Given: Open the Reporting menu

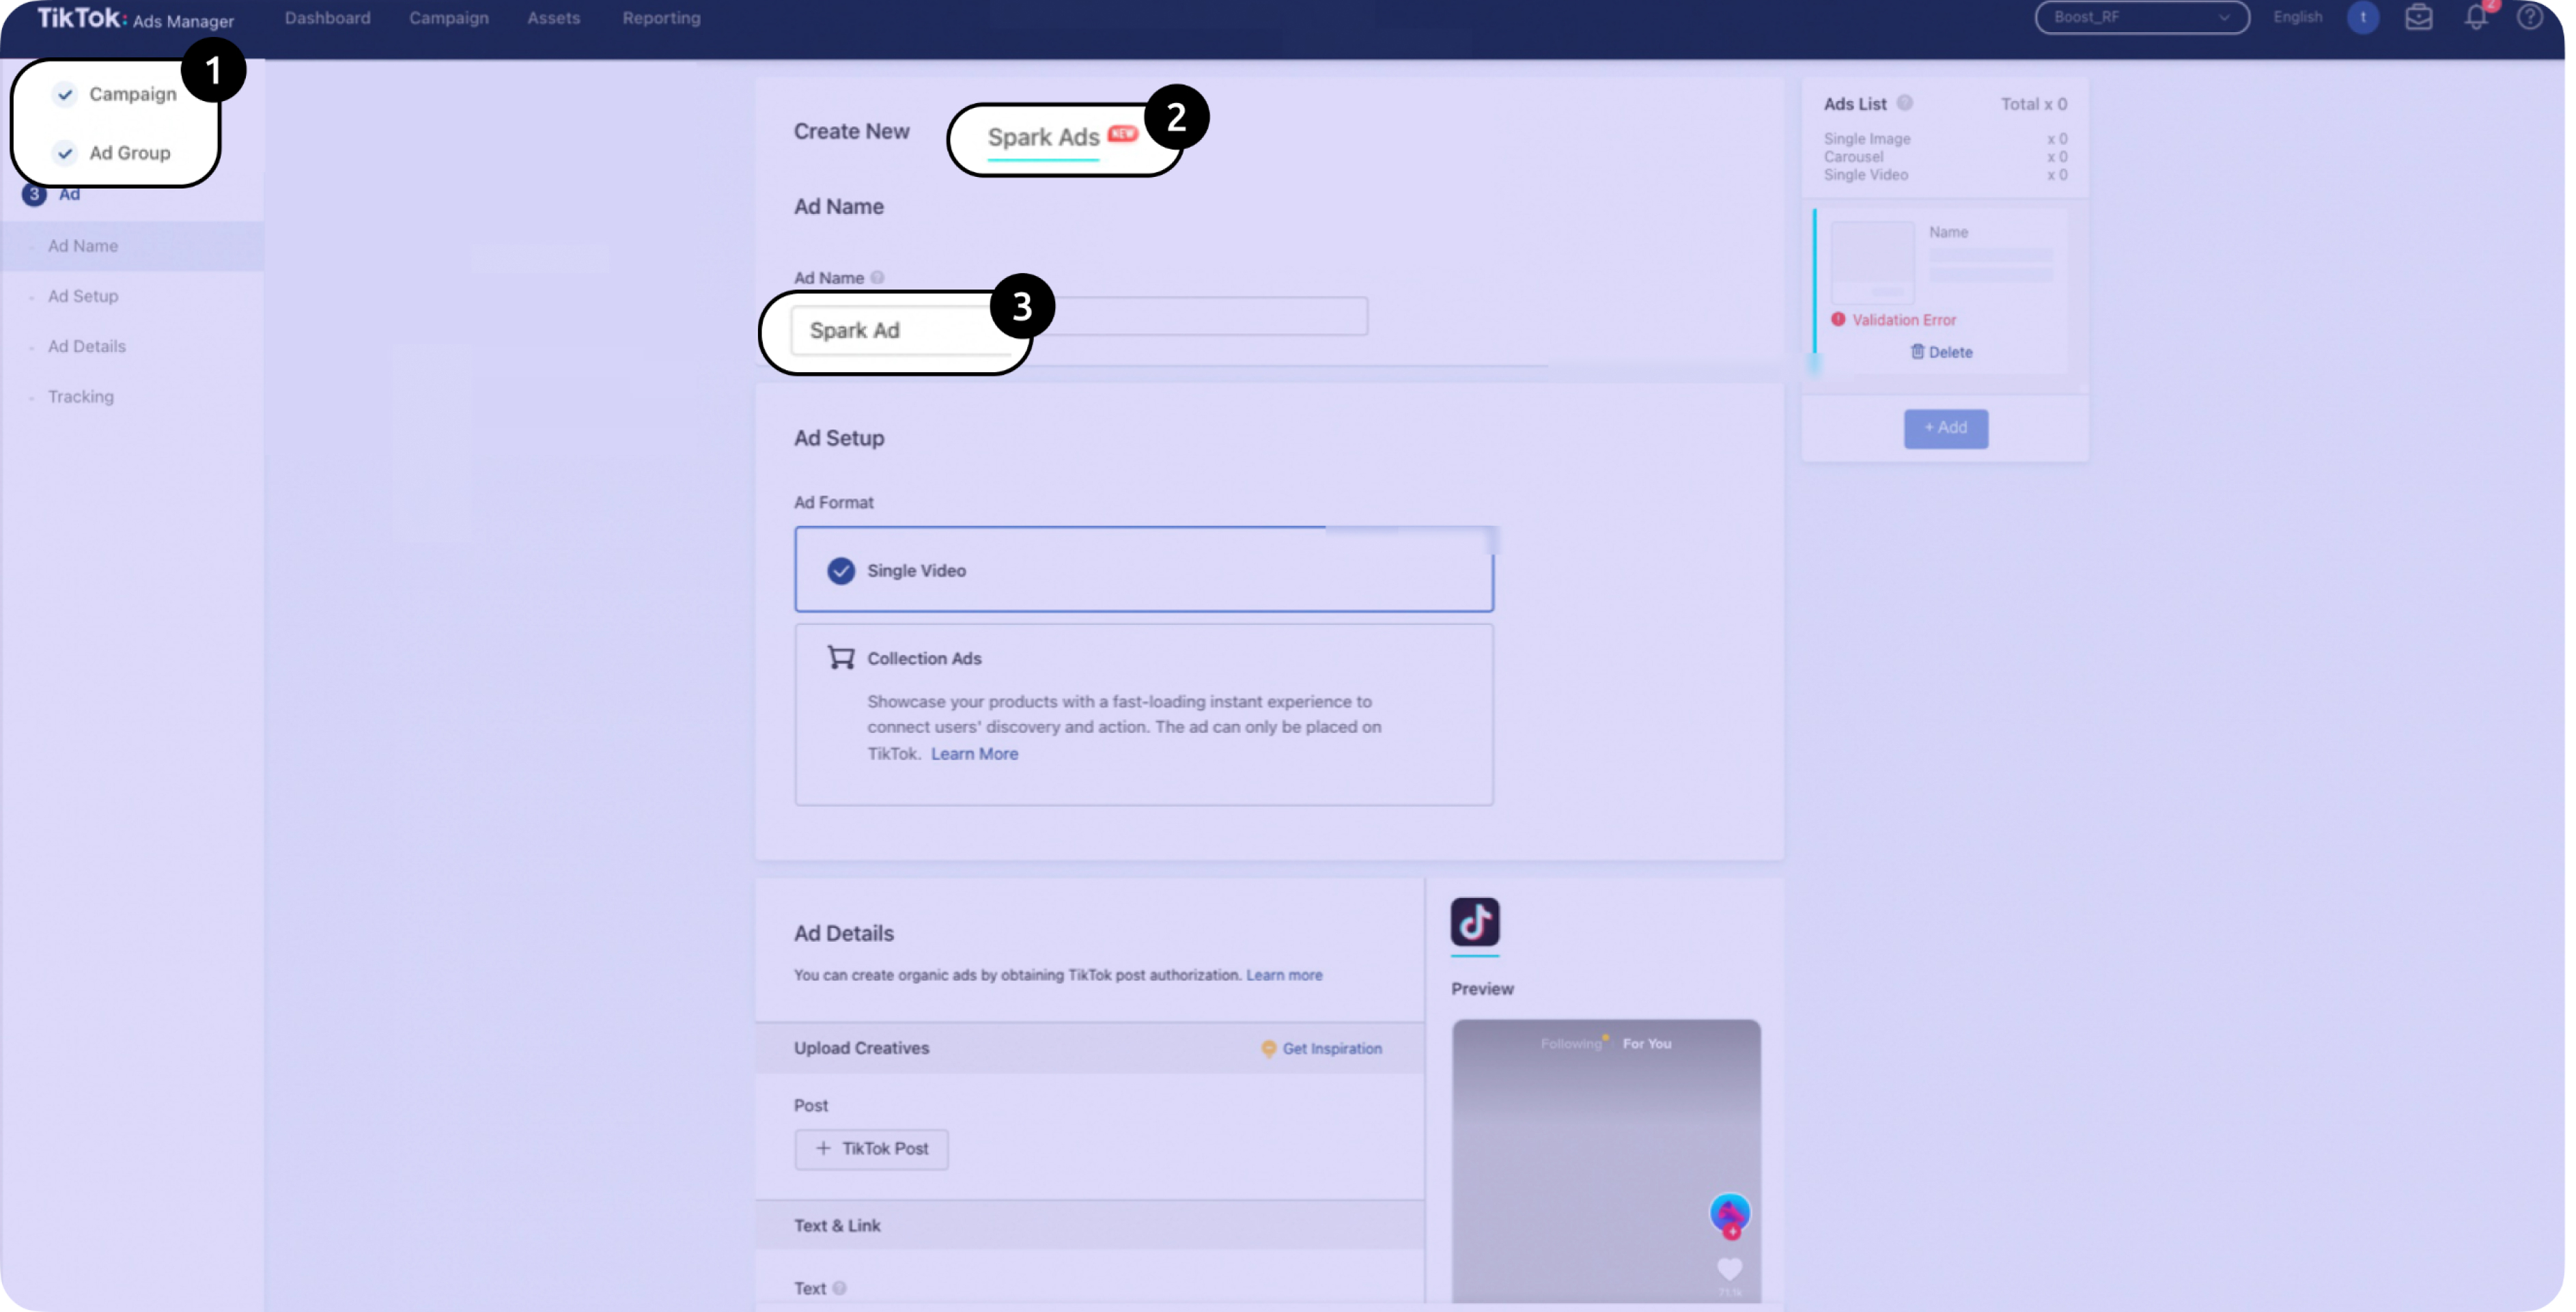Looking at the screenshot, I should 661,18.
